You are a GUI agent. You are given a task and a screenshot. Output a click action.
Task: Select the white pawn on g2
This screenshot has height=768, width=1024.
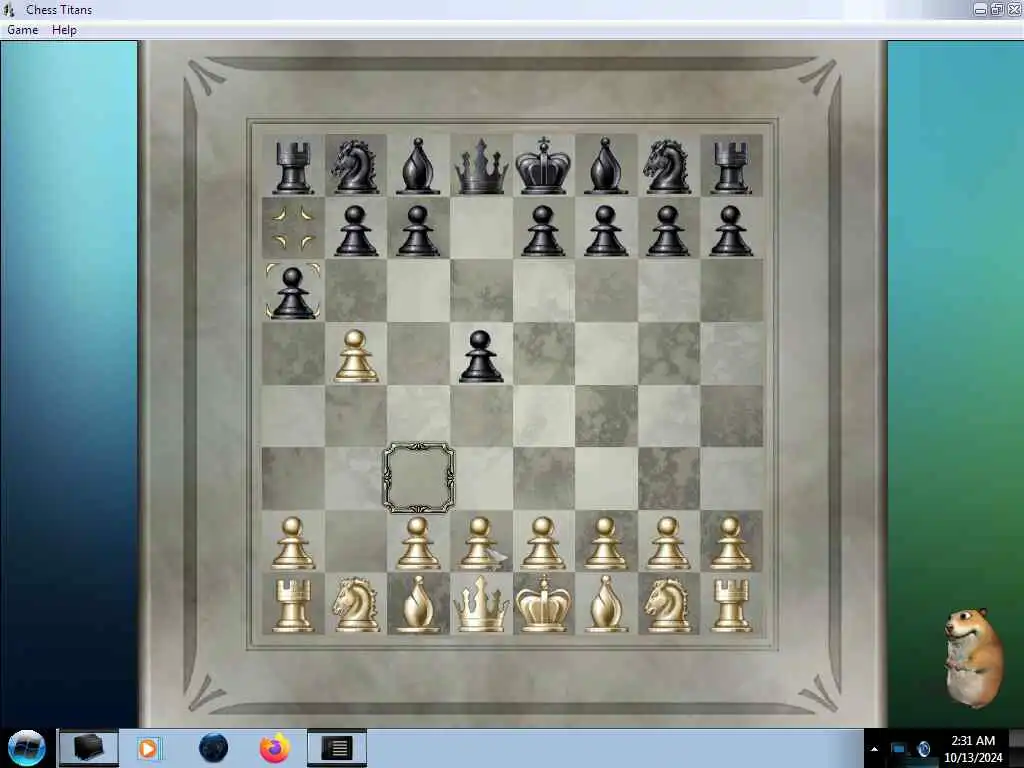(x=667, y=543)
